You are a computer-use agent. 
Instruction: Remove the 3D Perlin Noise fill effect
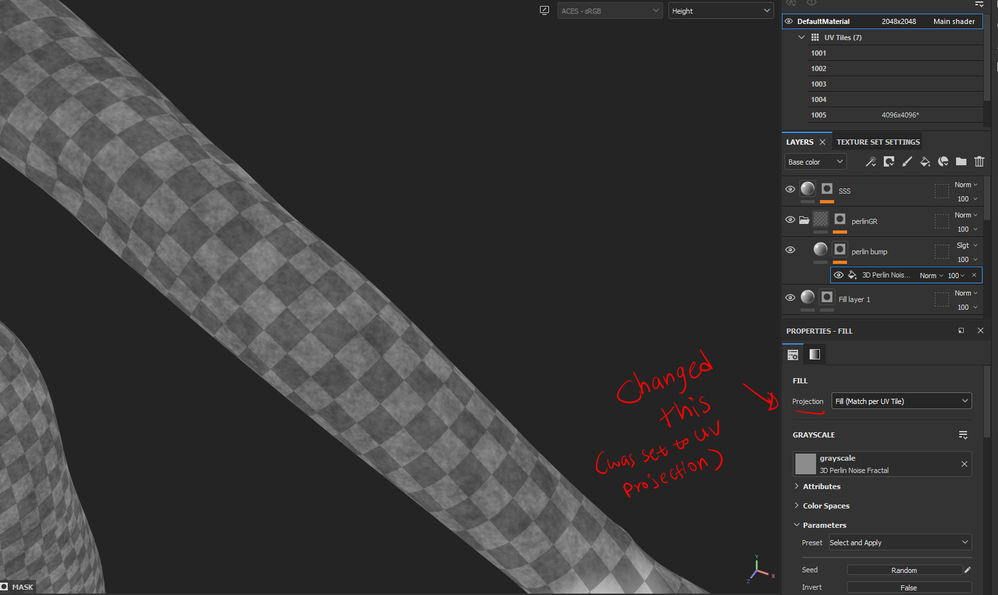click(974, 275)
